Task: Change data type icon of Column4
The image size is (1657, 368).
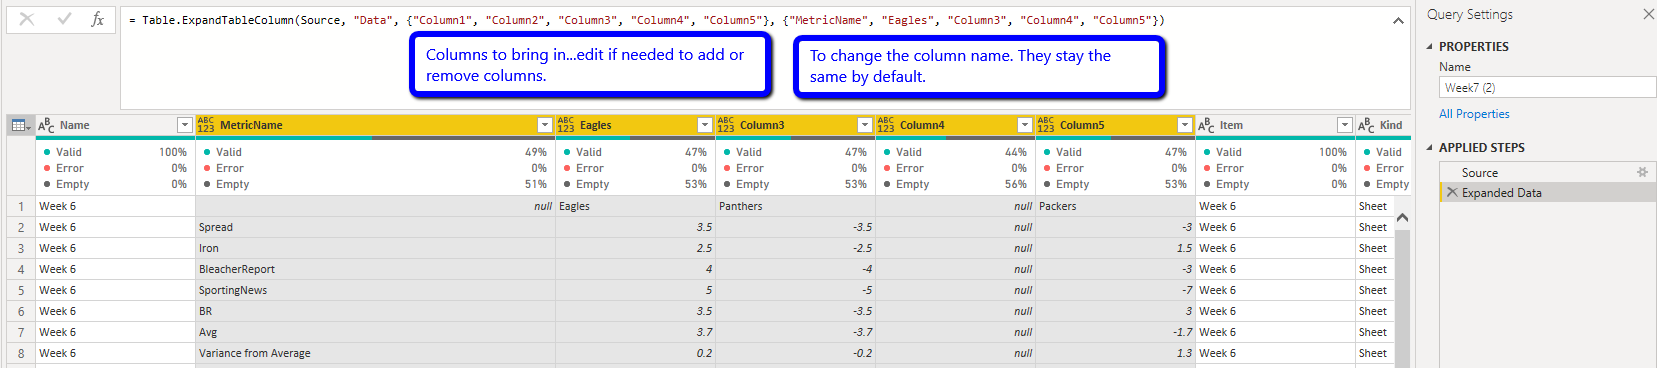Action: (886, 125)
